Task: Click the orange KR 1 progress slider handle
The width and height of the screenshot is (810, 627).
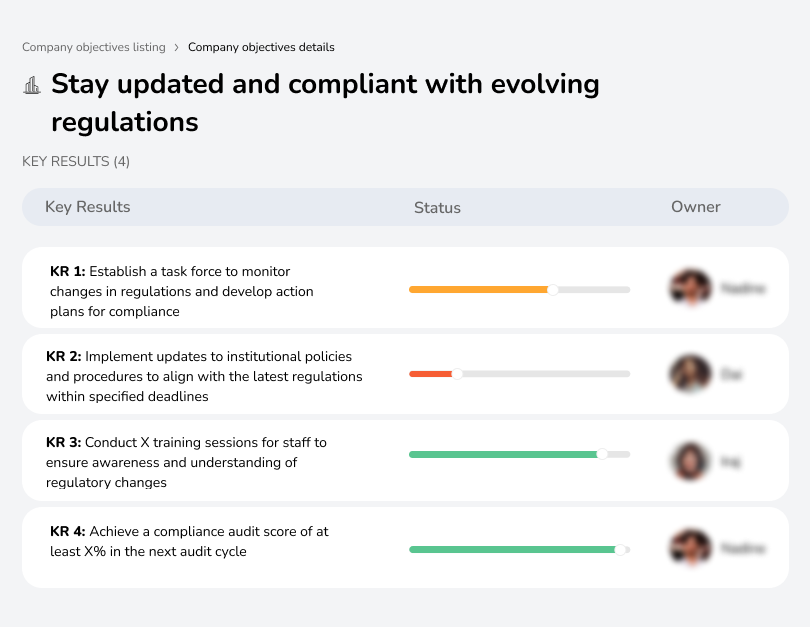Action: point(553,289)
